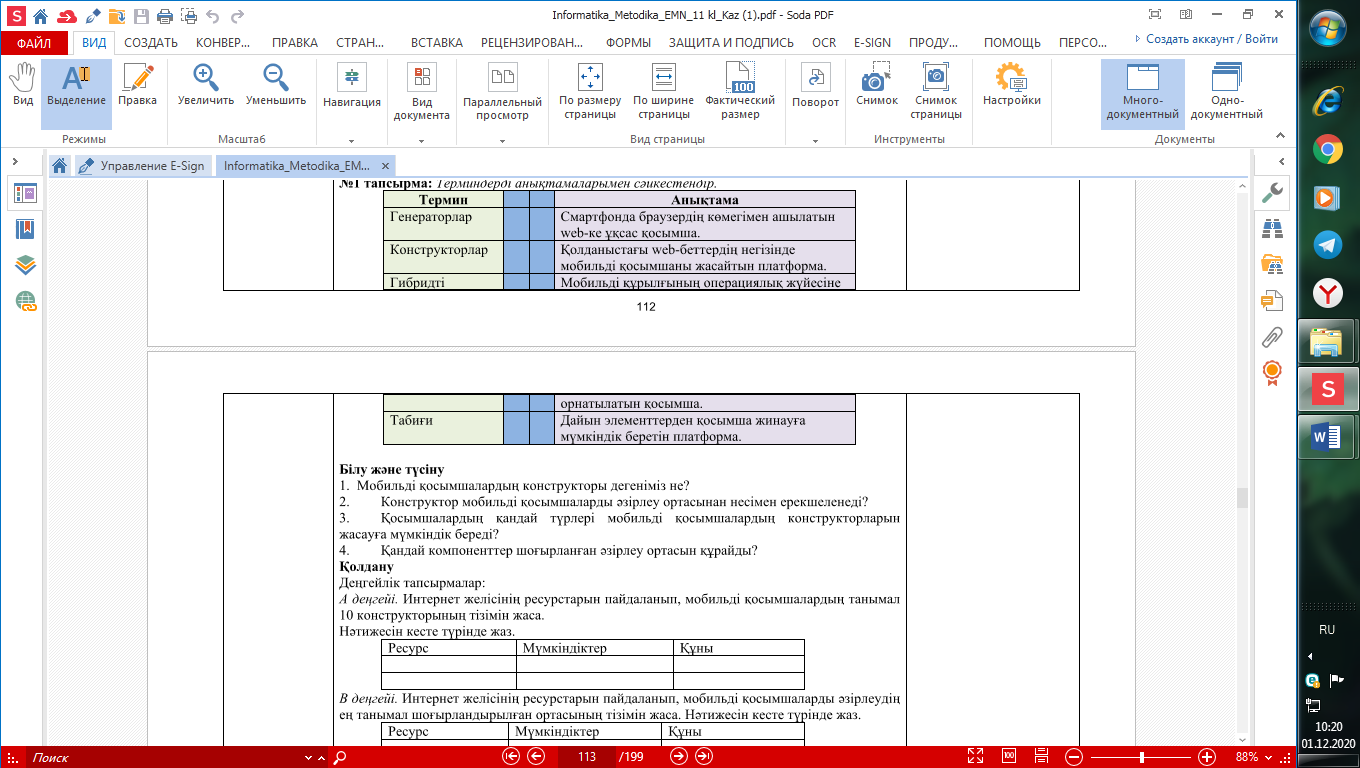Take a 'Снимок' snapshot with camera tool
This screenshot has width=1360, height=768.
876,85
